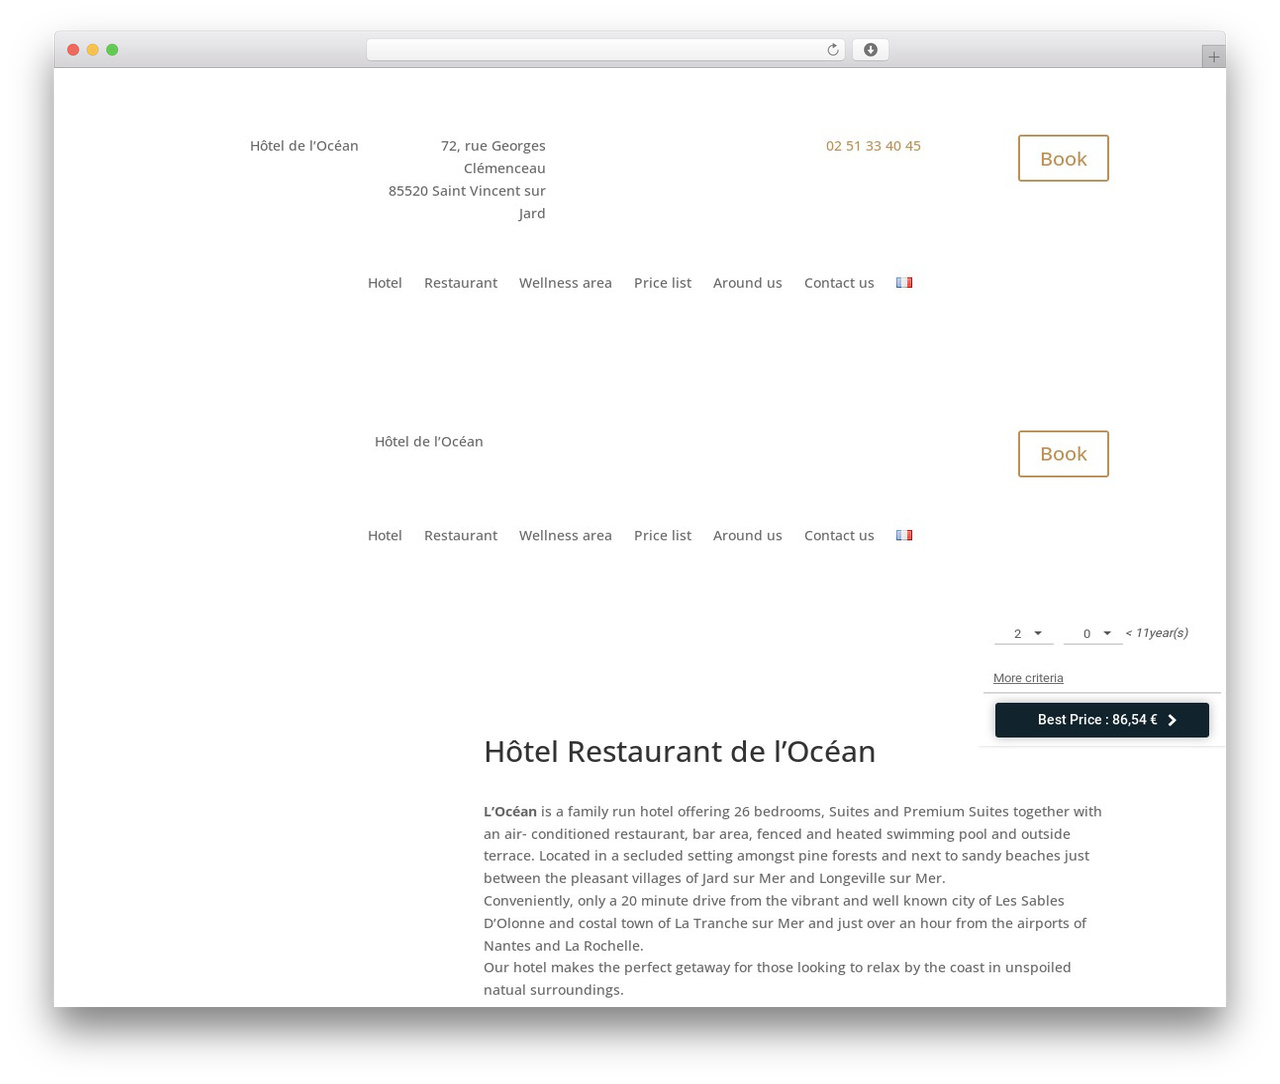
Task: Click the green maximize window button
Action: 112,50
